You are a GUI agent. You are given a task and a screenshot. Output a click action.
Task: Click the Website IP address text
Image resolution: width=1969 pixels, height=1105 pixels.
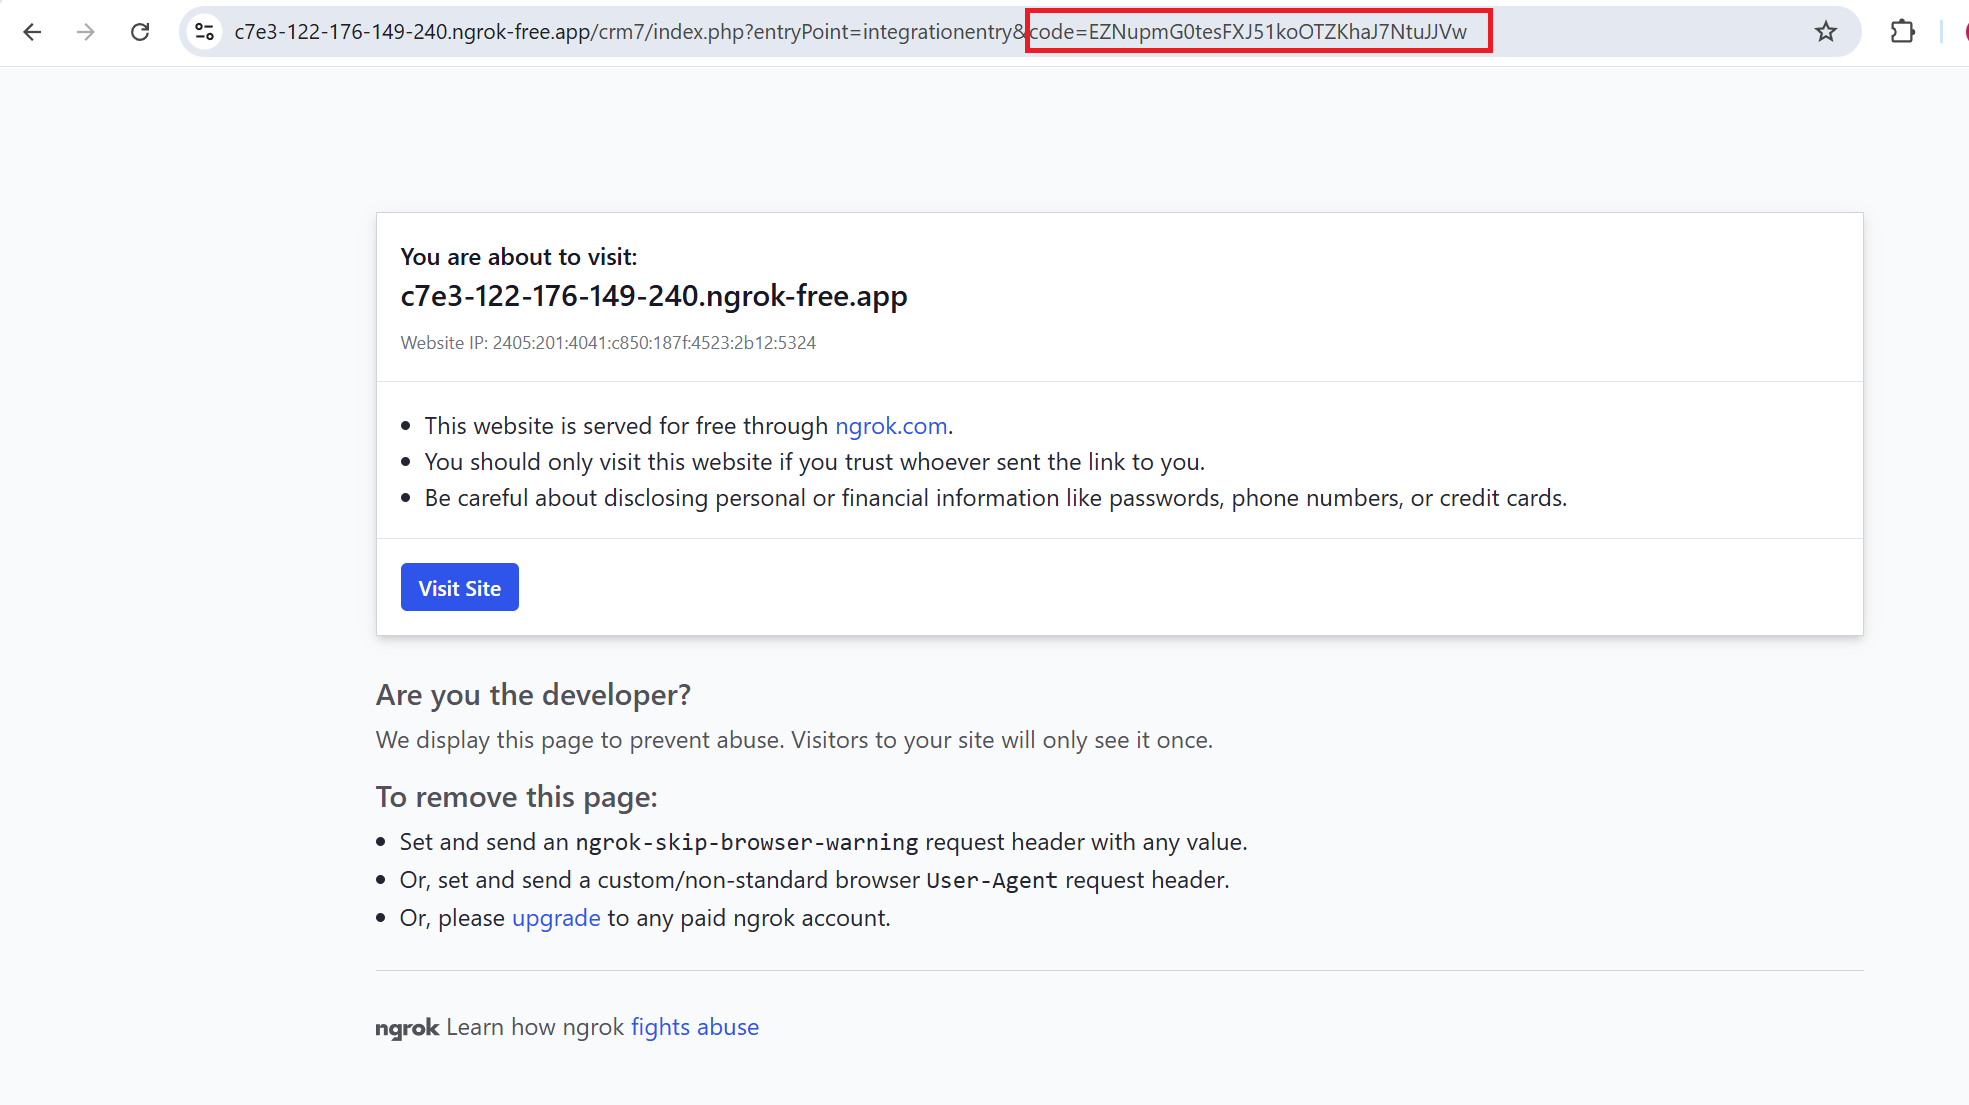click(608, 343)
